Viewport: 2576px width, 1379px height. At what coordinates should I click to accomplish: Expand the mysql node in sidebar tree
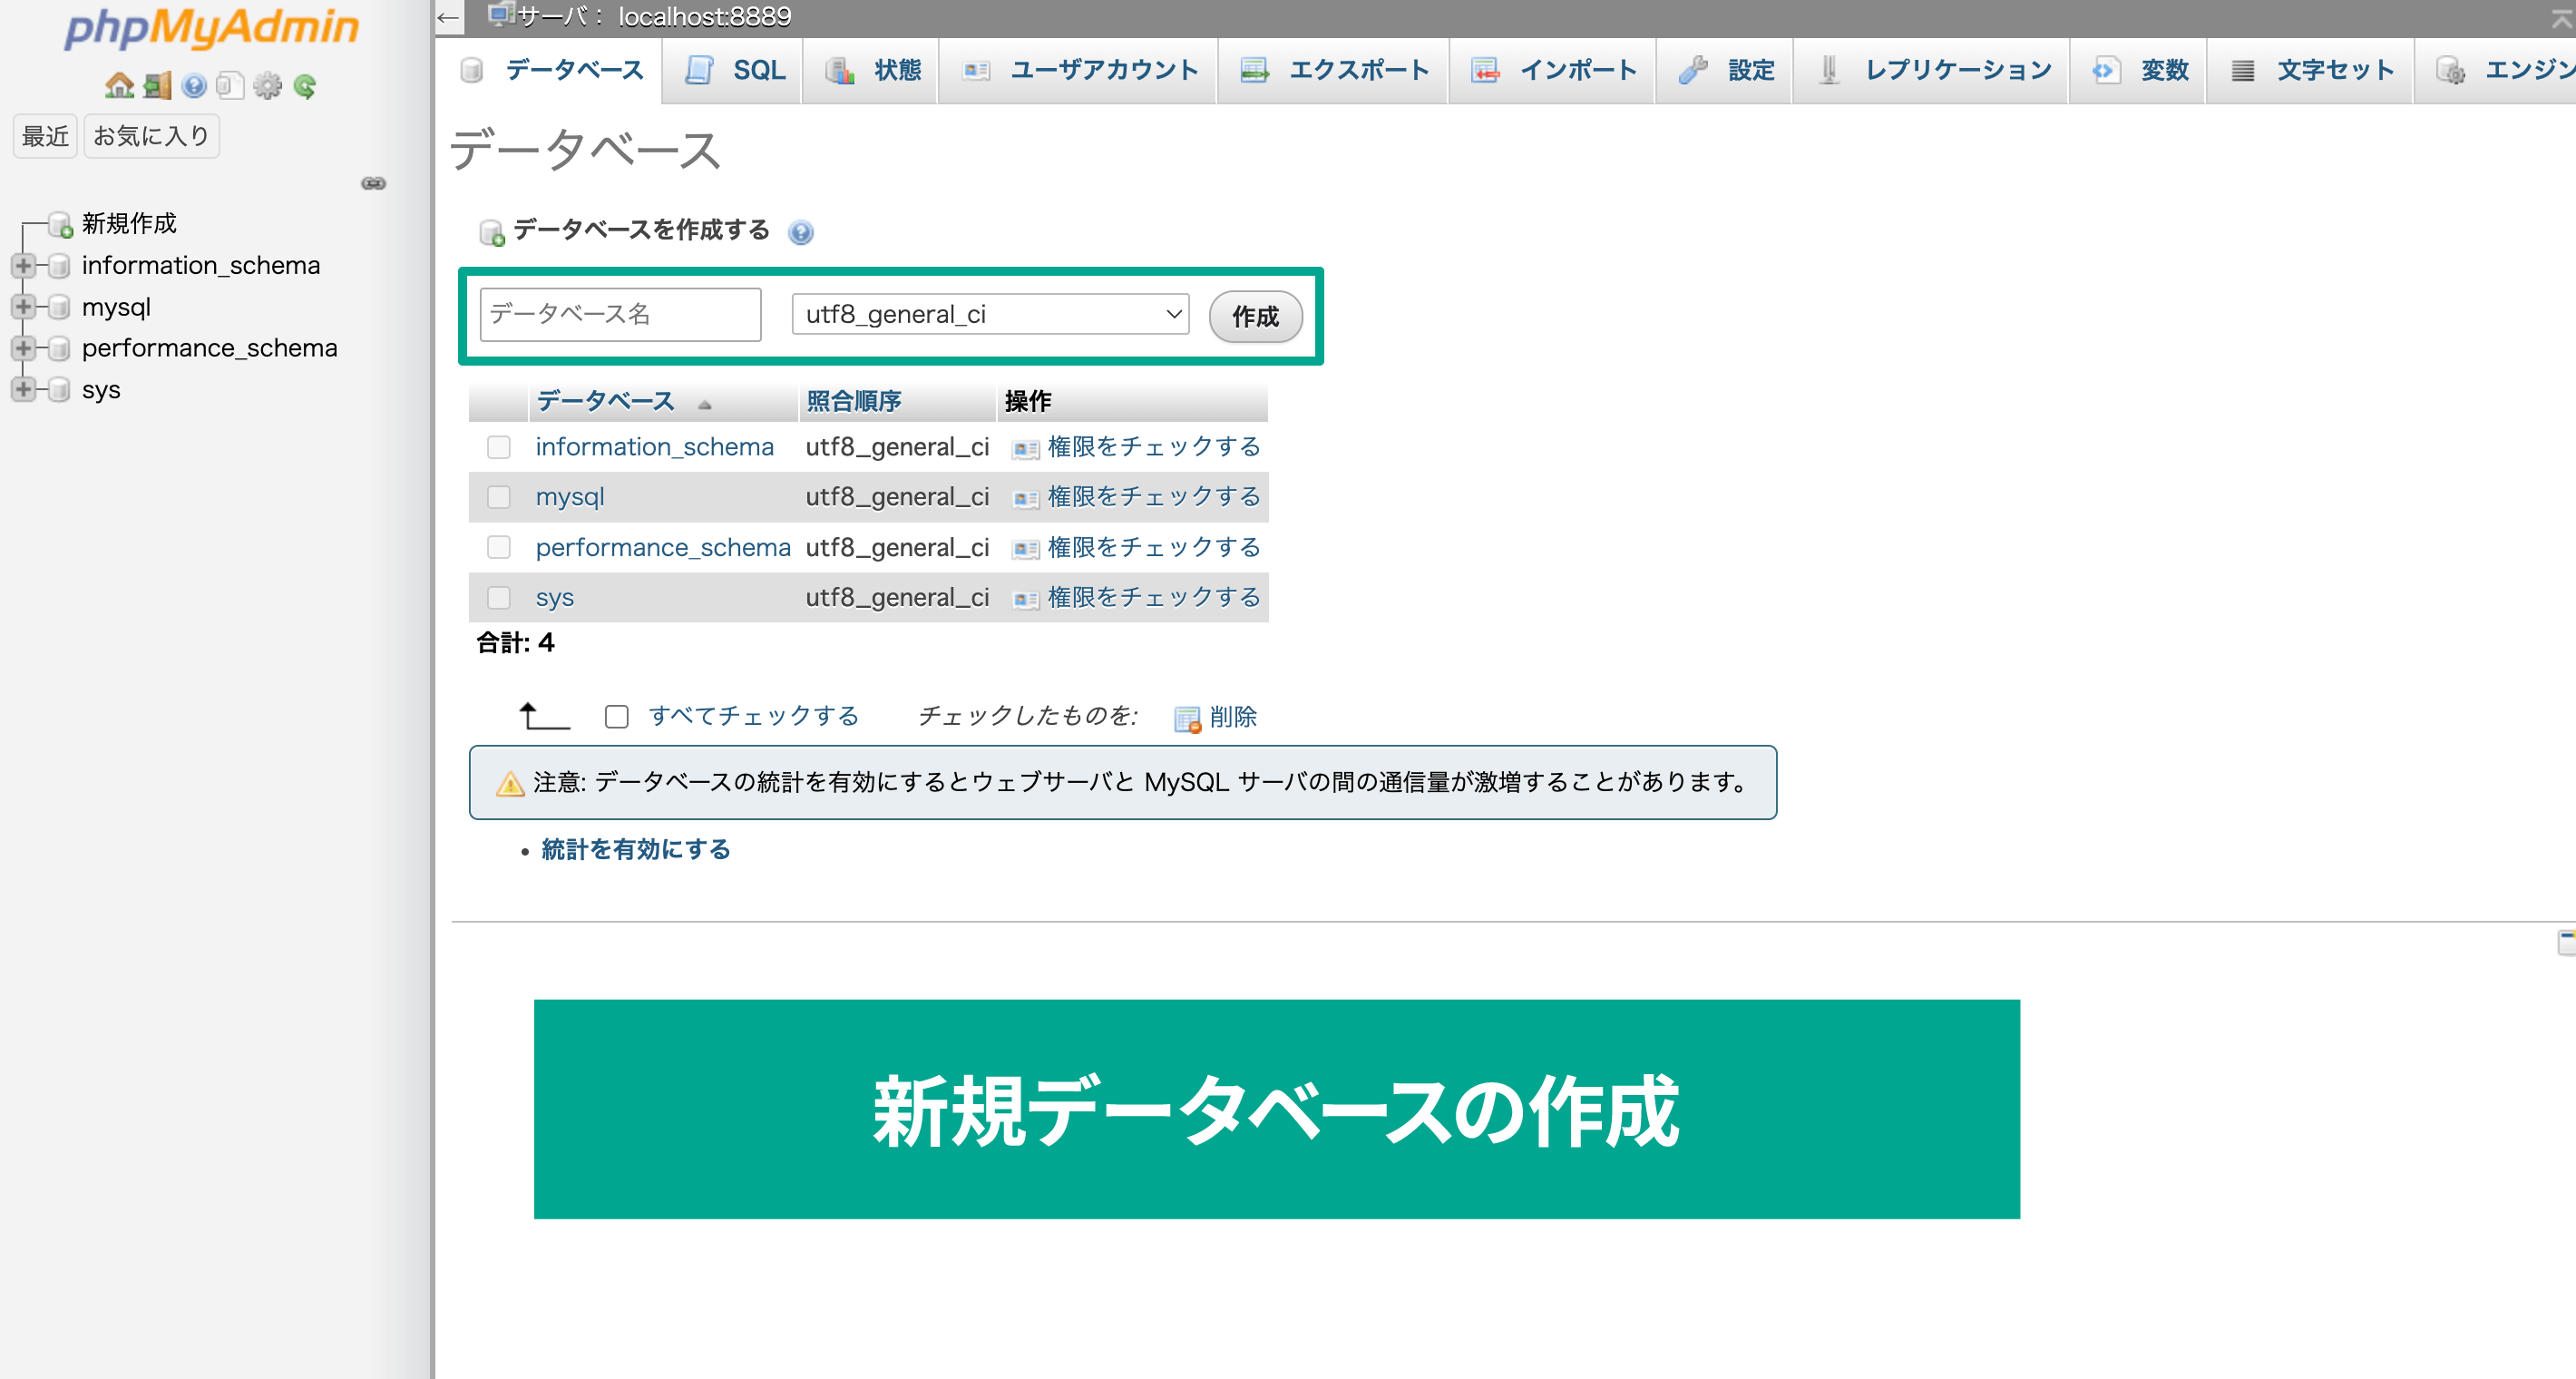23,307
